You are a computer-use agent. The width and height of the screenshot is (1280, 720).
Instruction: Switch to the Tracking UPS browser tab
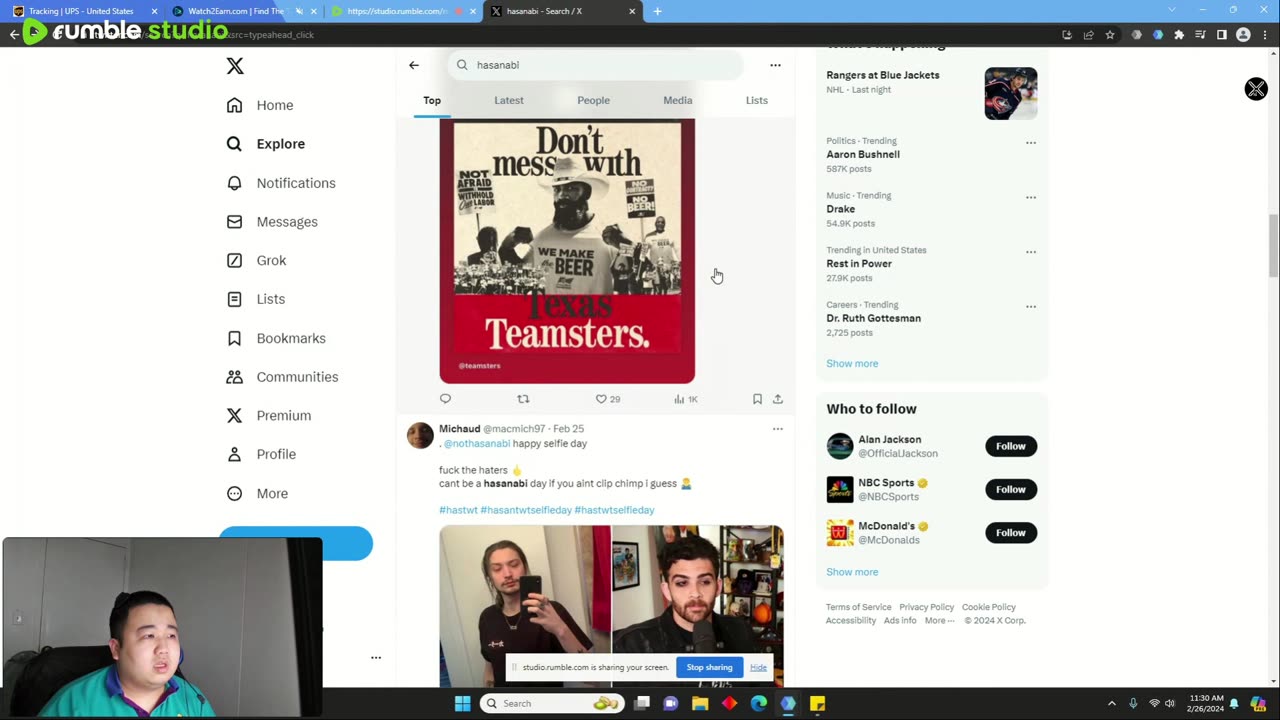click(83, 11)
